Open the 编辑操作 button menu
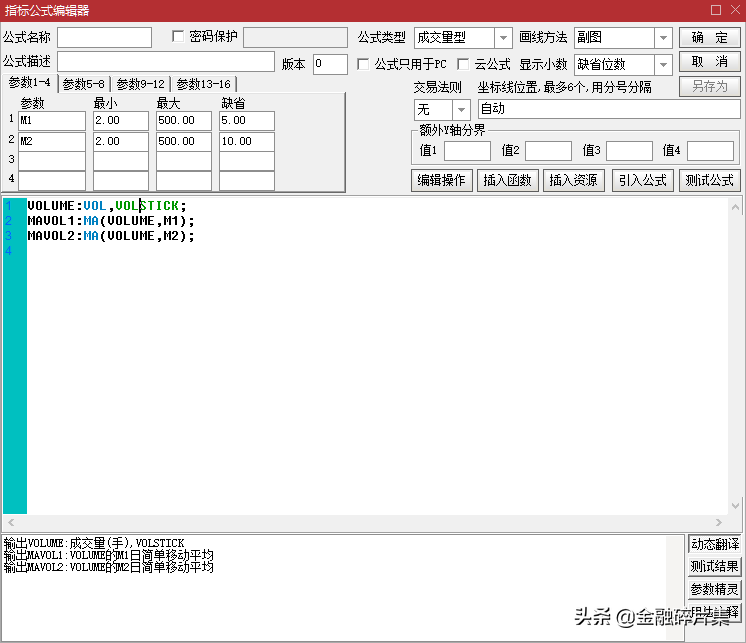746x643 pixels. [x=442, y=180]
